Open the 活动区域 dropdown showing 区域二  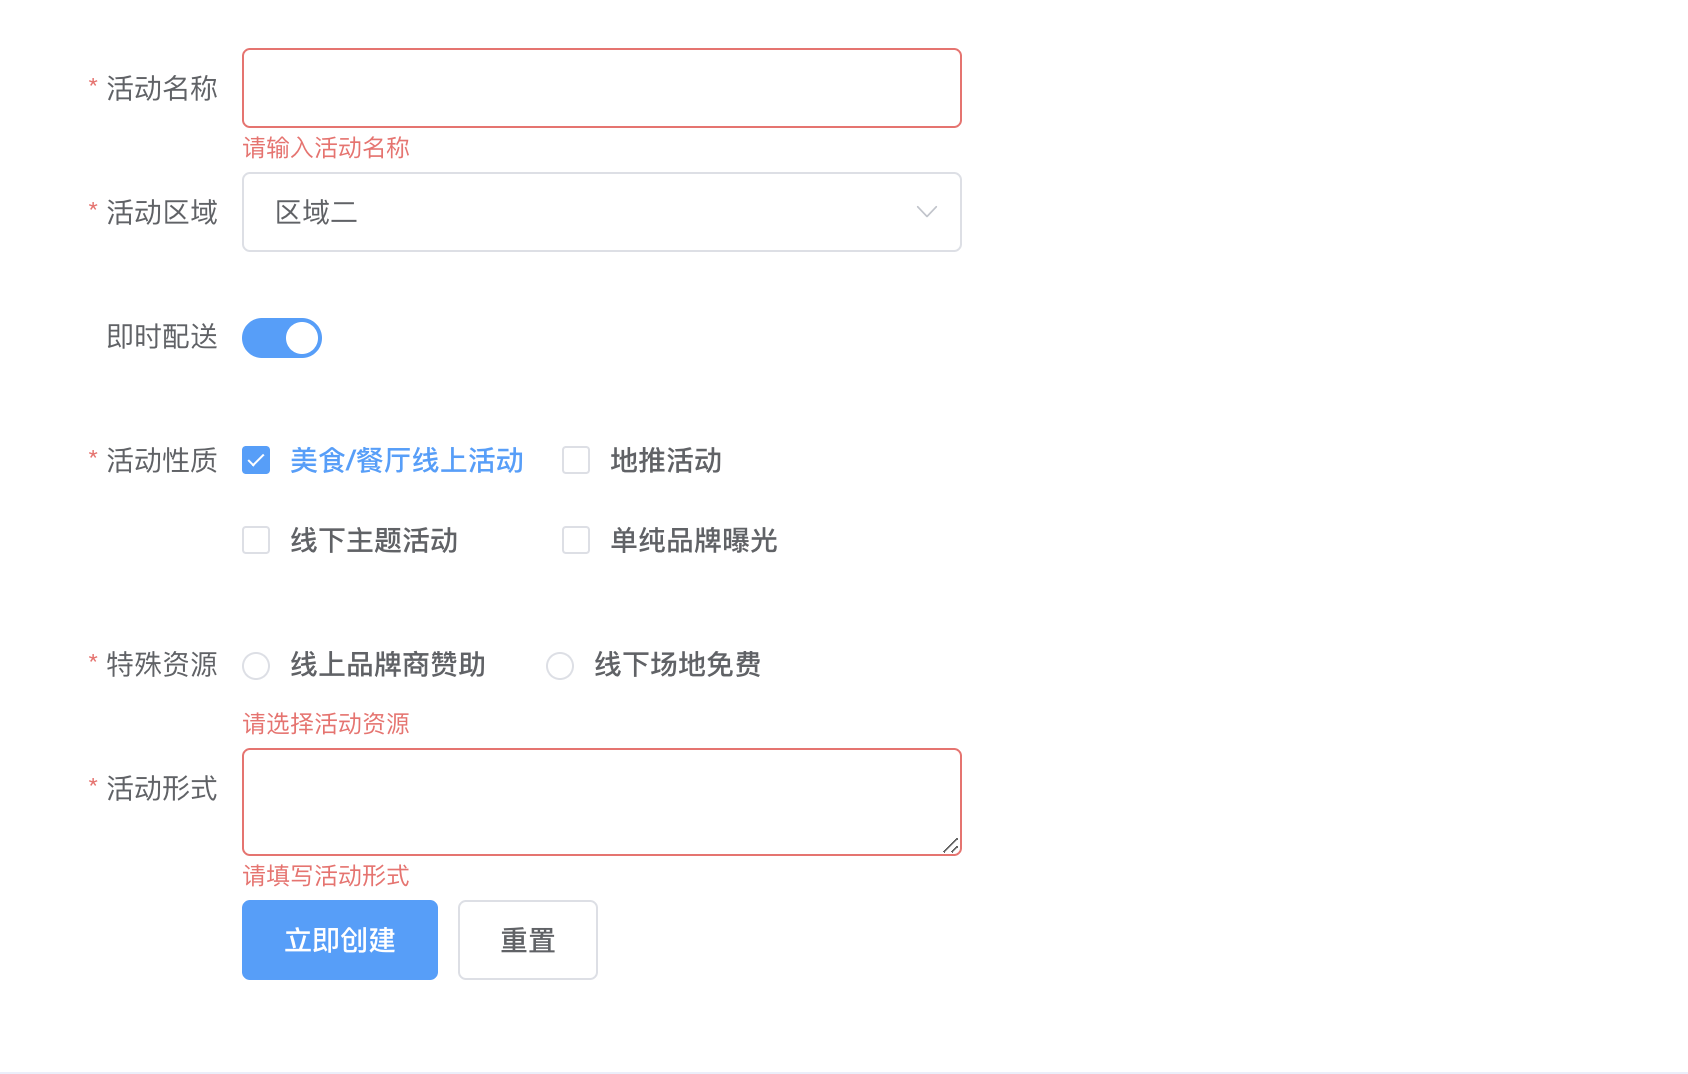(x=601, y=212)
